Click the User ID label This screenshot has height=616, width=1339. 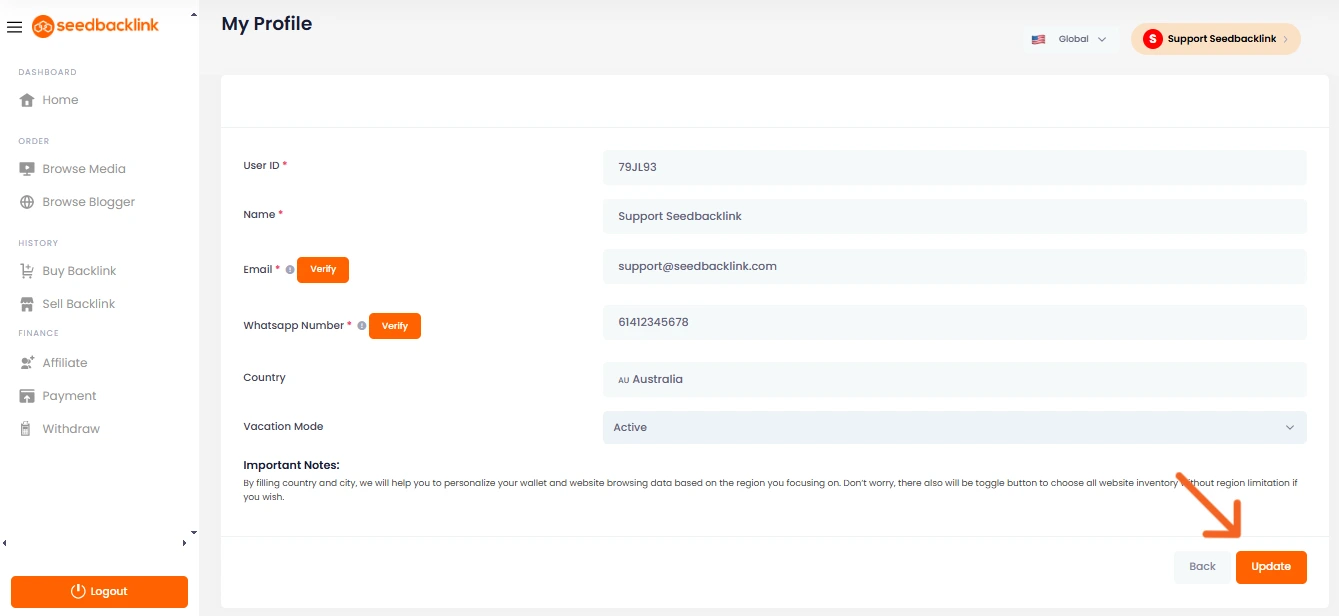[261, 166]
